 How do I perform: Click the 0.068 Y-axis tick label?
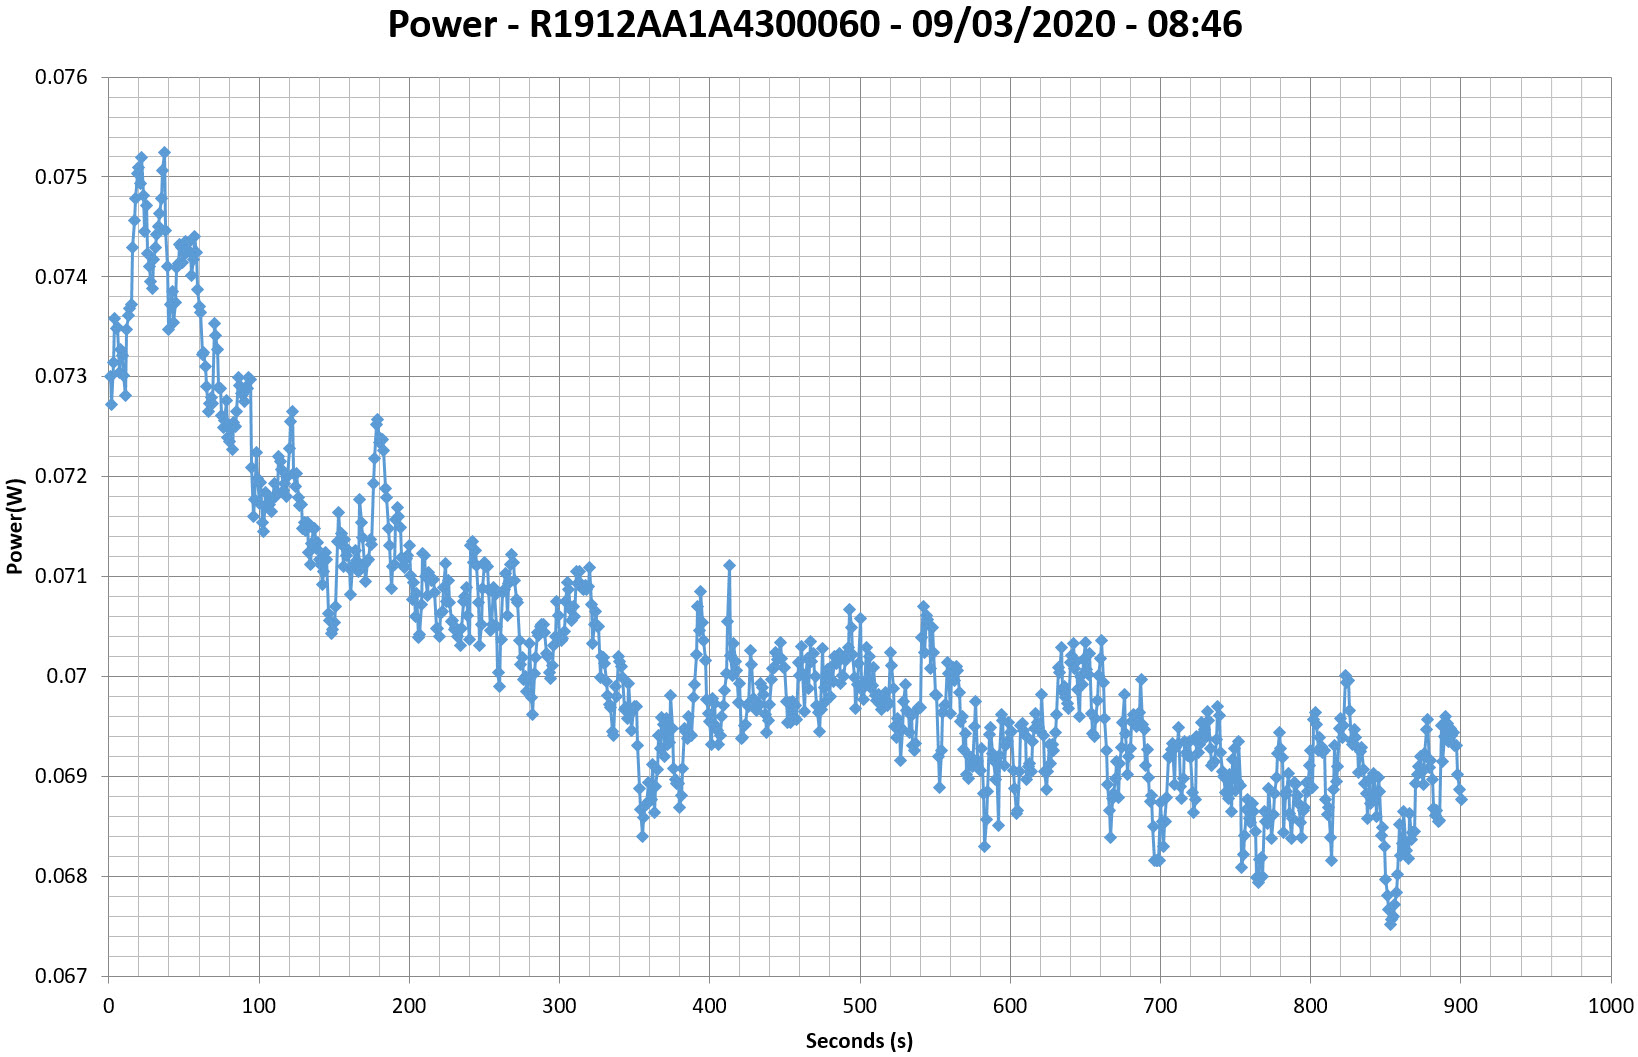click(x=61, y=877)
